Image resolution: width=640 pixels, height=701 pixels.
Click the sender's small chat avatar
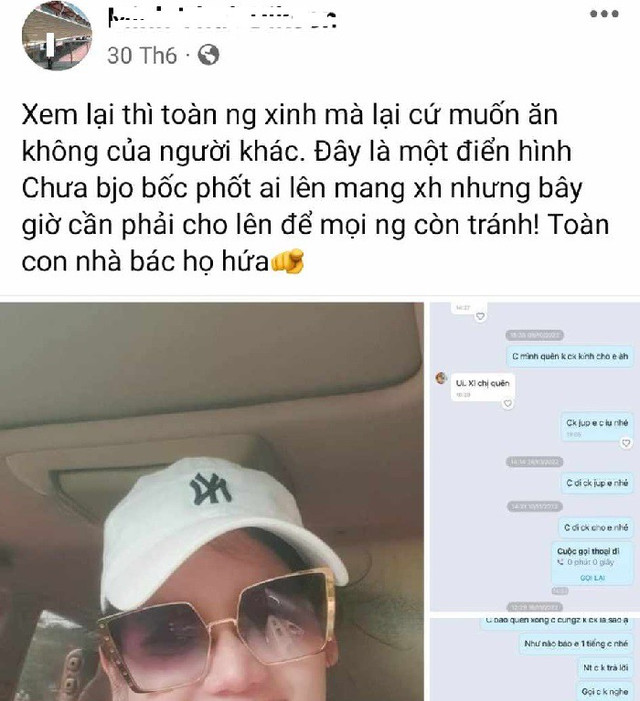(x=442, y=378)
